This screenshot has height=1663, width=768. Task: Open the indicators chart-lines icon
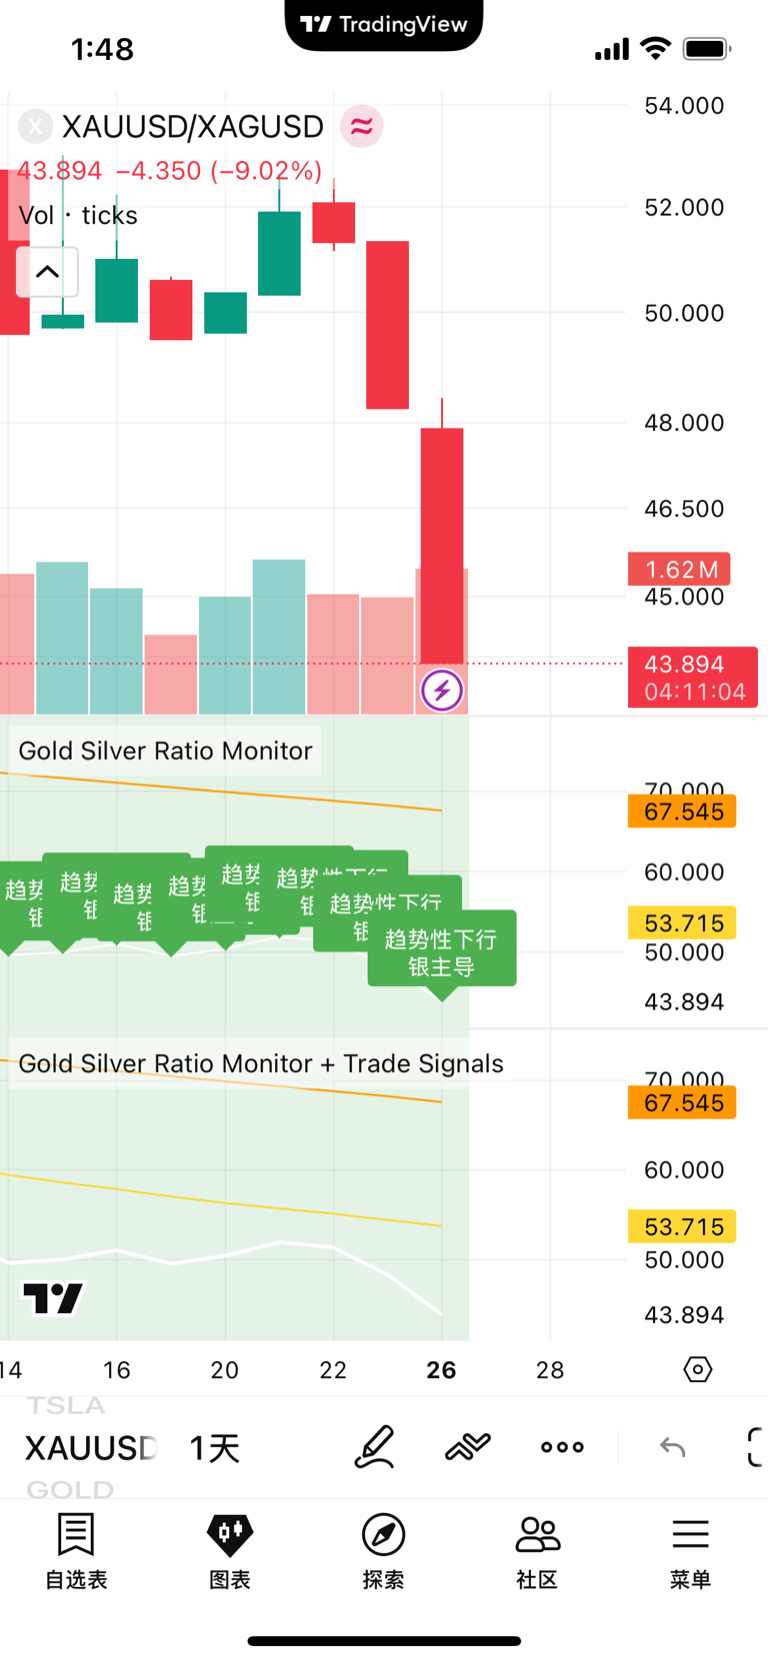468,1447
